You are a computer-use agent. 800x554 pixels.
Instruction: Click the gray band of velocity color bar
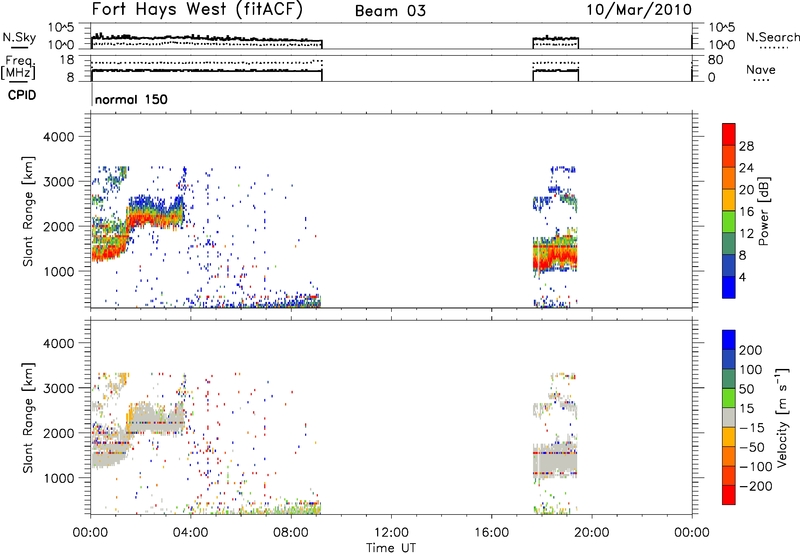(729, 417)
